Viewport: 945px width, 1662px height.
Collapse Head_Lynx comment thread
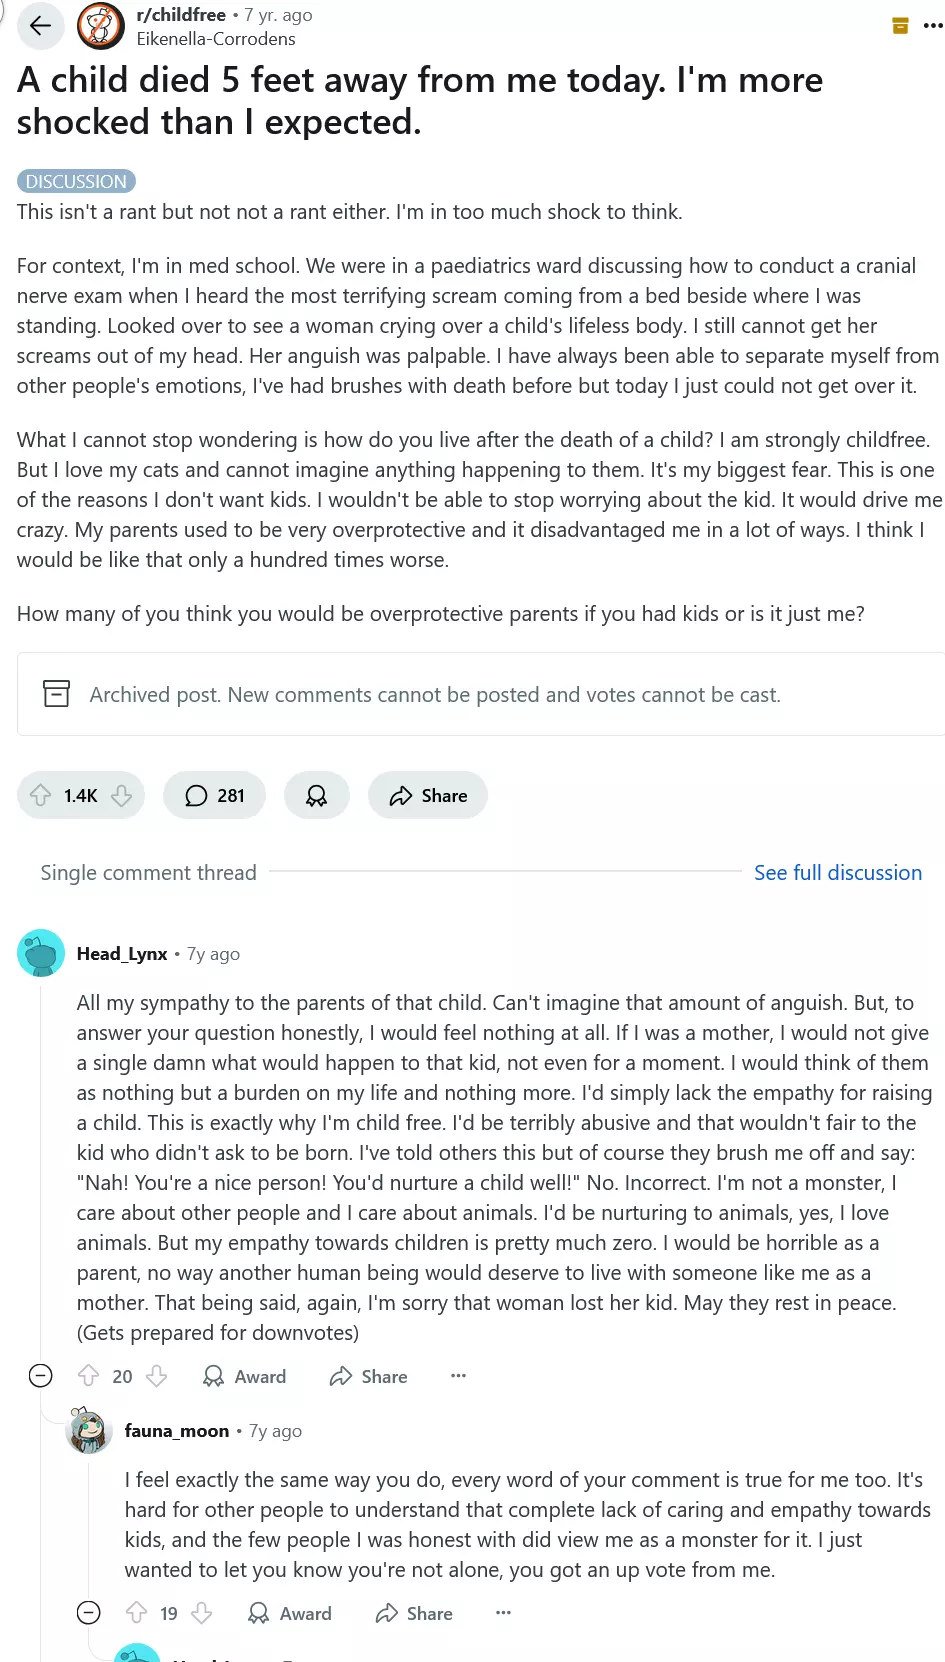pyautogui.click(x=41, y=1376)
